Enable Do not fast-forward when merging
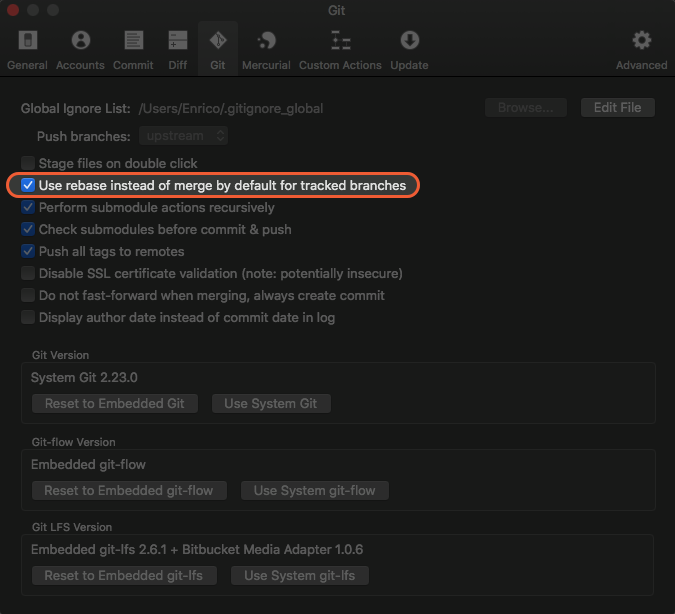This screenshot has height=614, width=675. [28, 295]
